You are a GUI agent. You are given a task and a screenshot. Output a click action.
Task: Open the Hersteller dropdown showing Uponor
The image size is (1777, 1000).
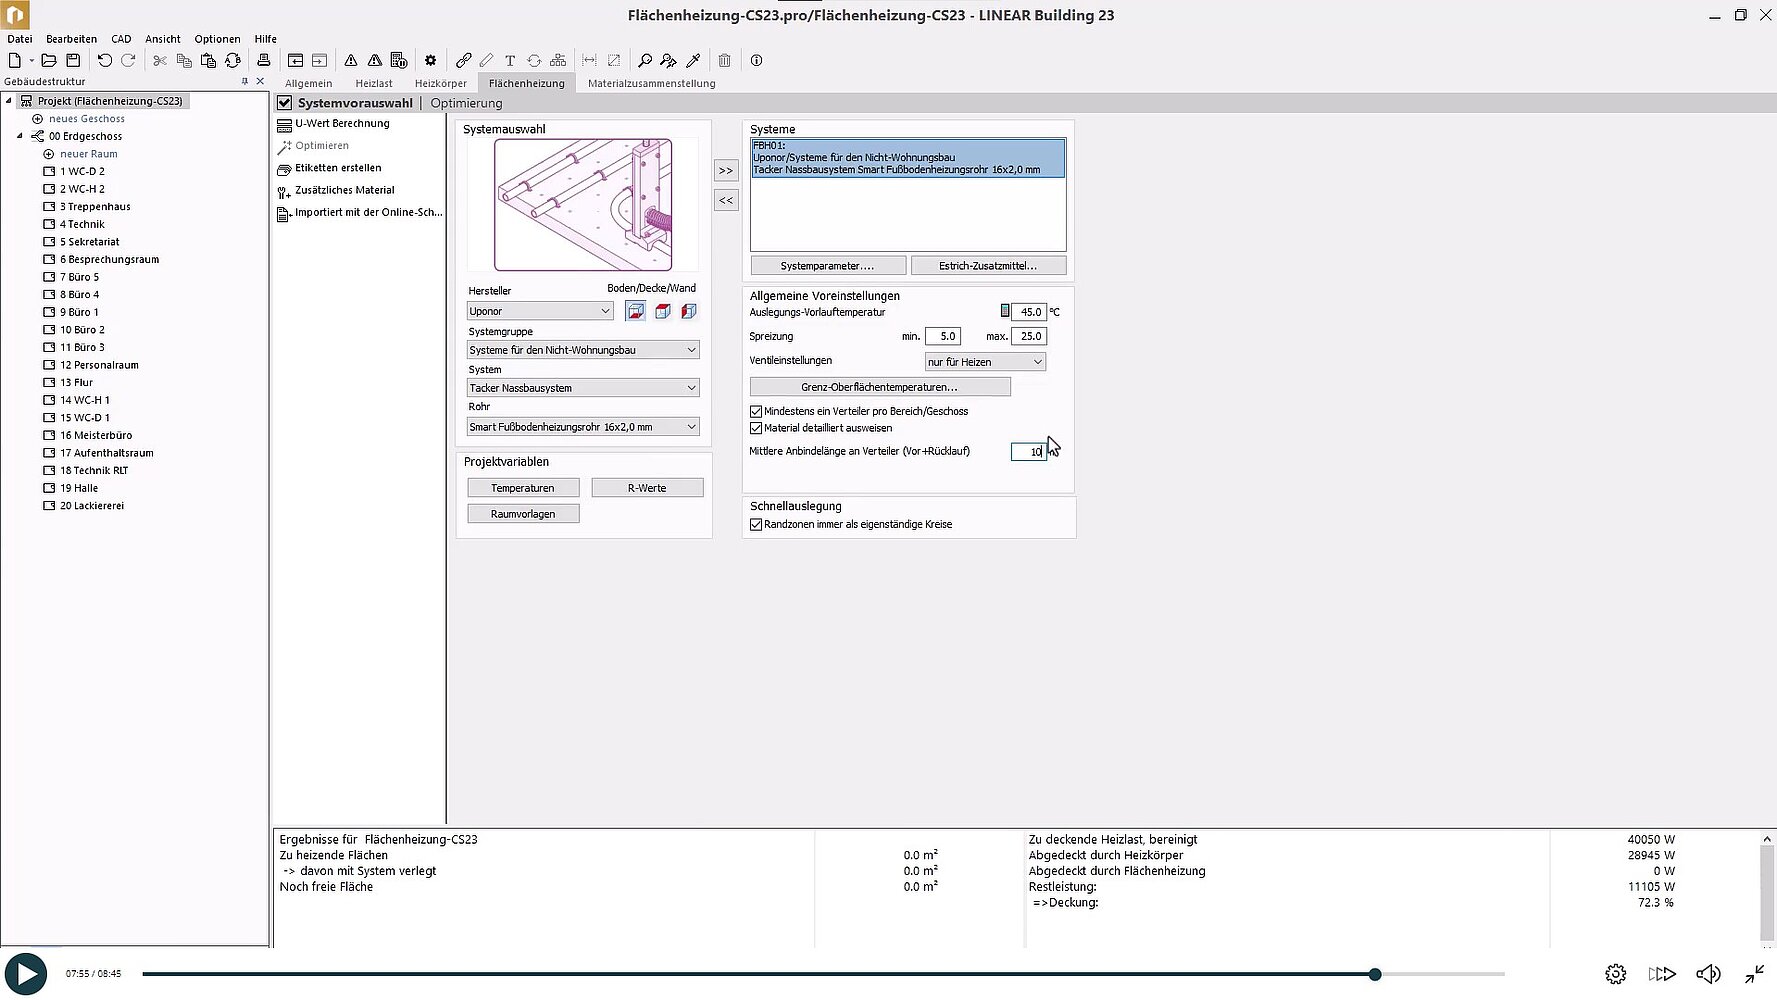click(540, 311)
